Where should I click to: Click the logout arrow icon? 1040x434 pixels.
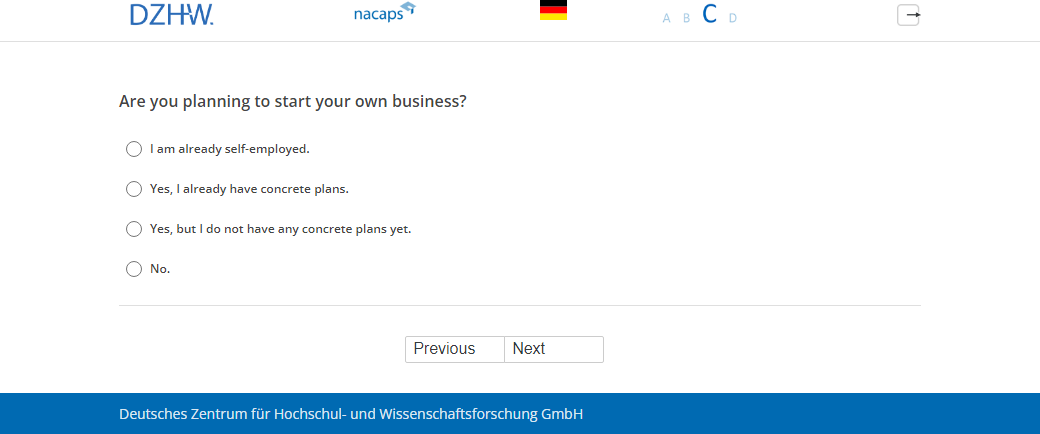click(908, 15)
